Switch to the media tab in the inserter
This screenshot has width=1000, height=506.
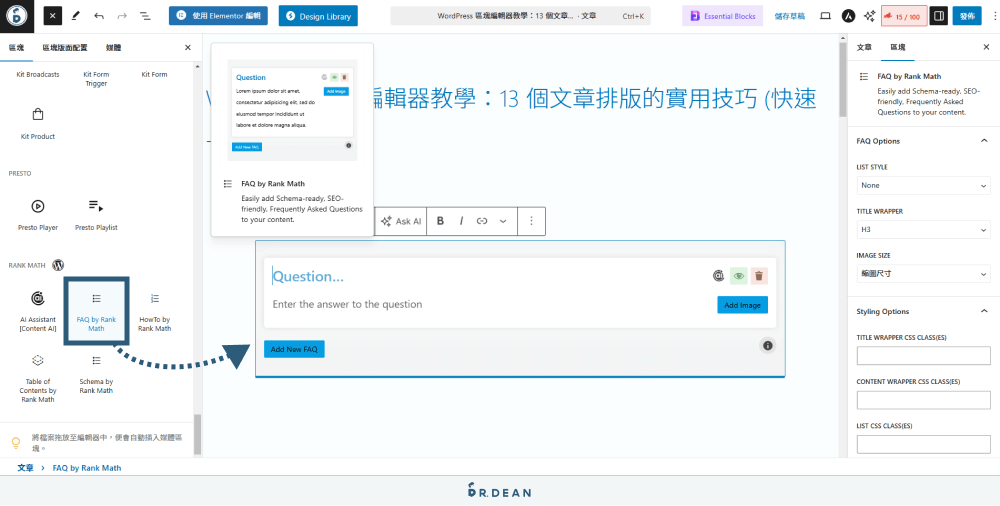point(114,48)
